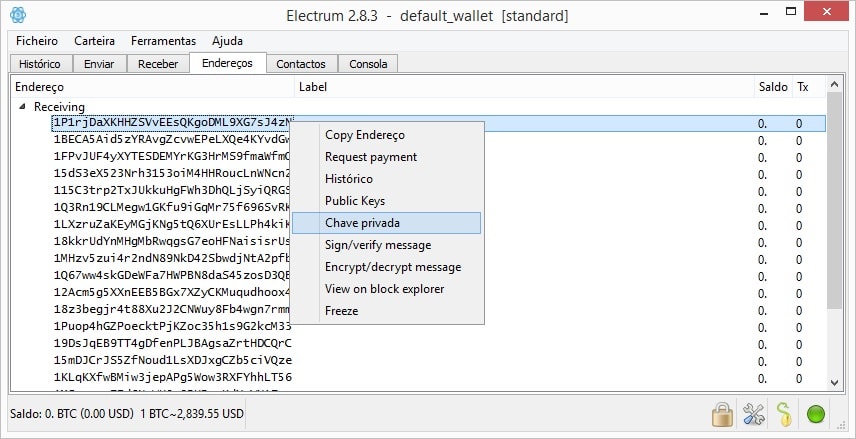Open the Consola tab
The image size is (856, 439).
click(x=368, y=64)
